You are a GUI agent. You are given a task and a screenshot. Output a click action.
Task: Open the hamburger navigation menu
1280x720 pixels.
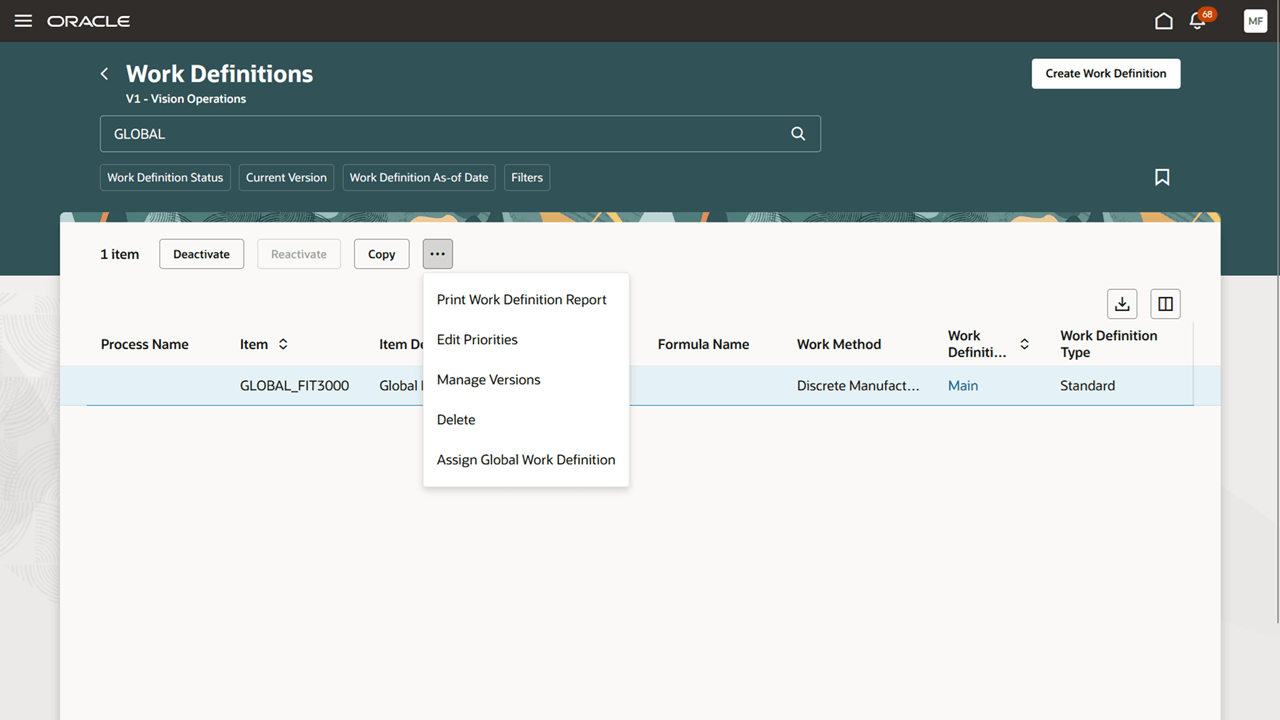23,21
